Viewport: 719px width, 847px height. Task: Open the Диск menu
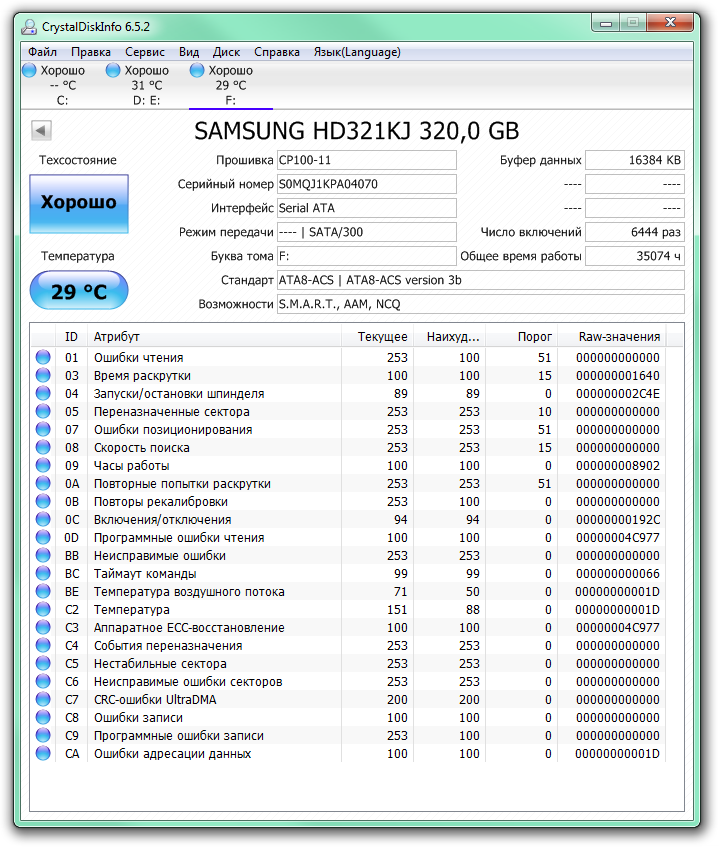[226, 52]
